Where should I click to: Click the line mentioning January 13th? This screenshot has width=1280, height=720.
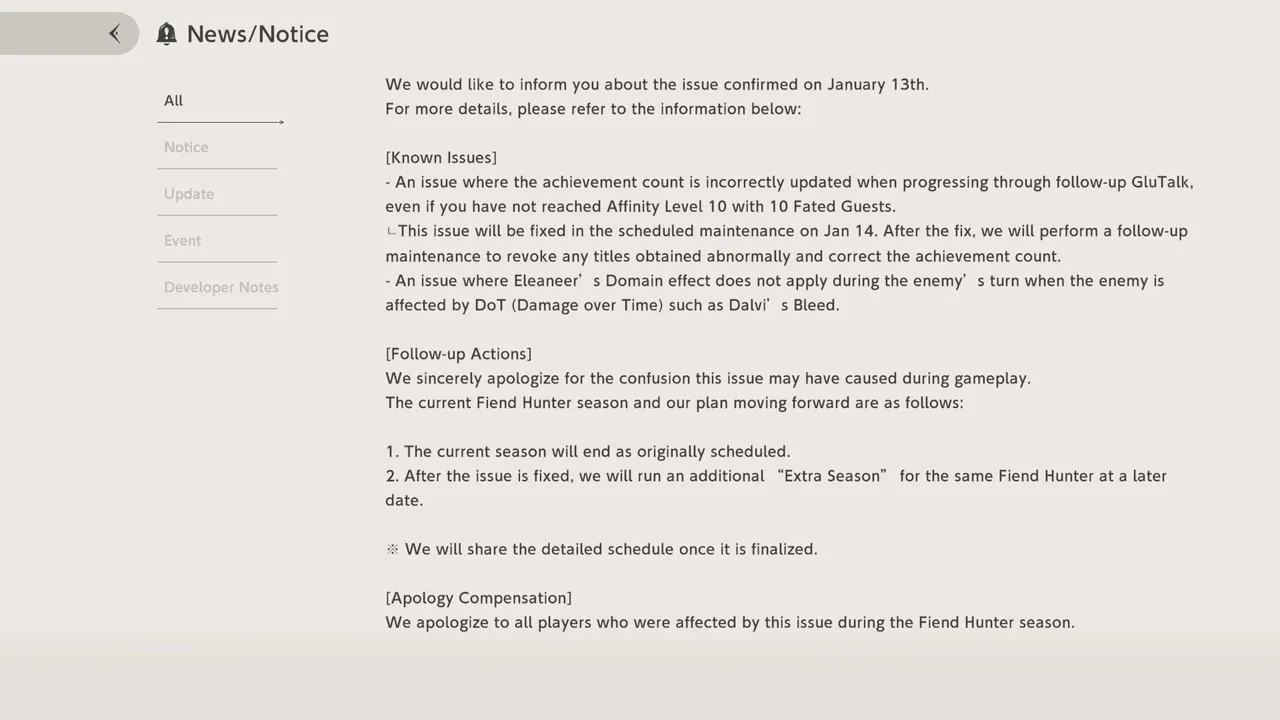(x=657, y=84)
